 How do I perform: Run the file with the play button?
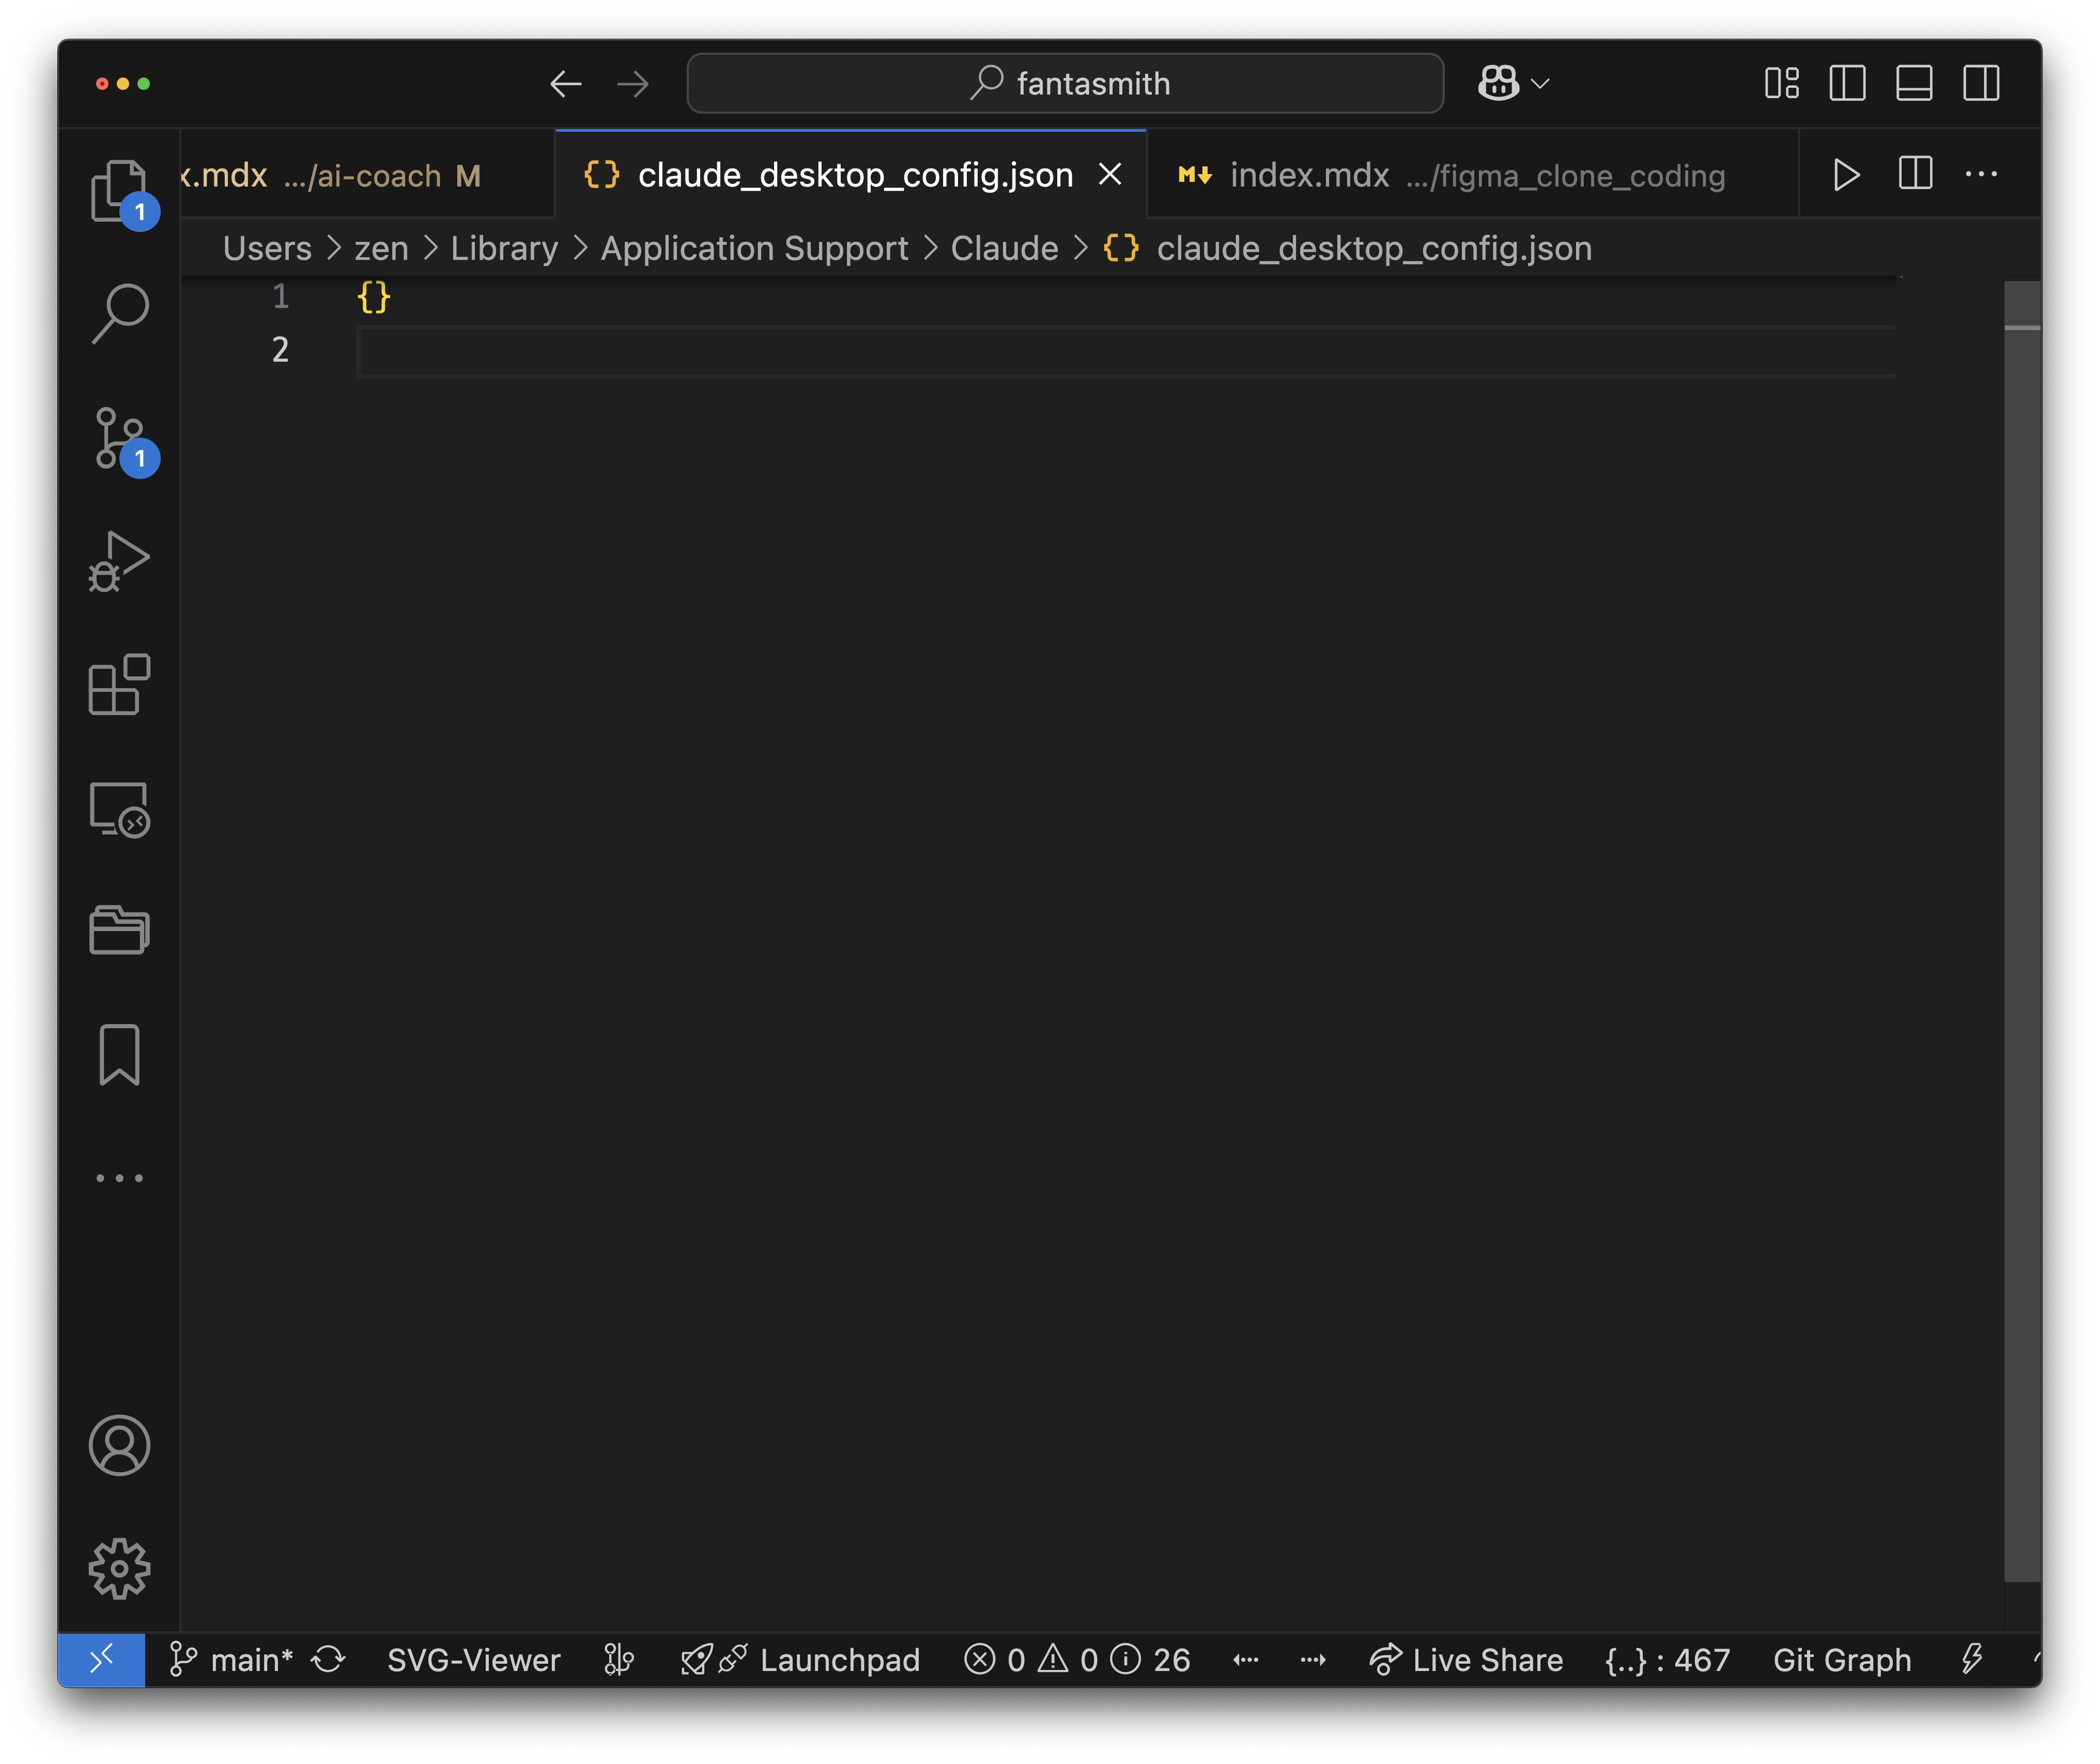coord(1846,175)
